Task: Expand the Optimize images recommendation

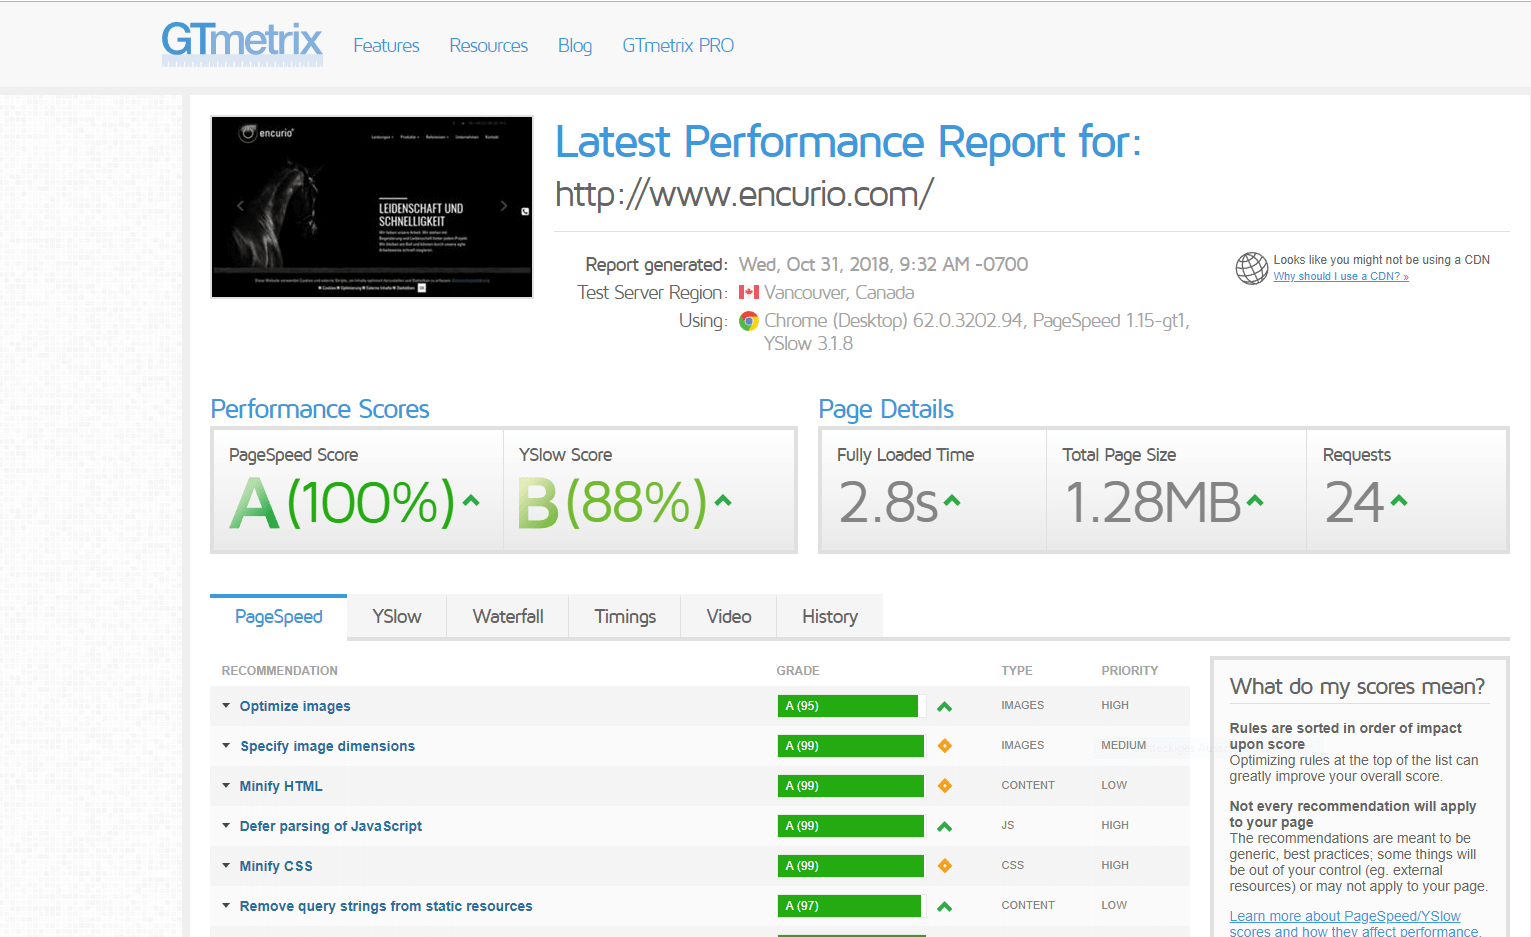Action: (226, 706)
